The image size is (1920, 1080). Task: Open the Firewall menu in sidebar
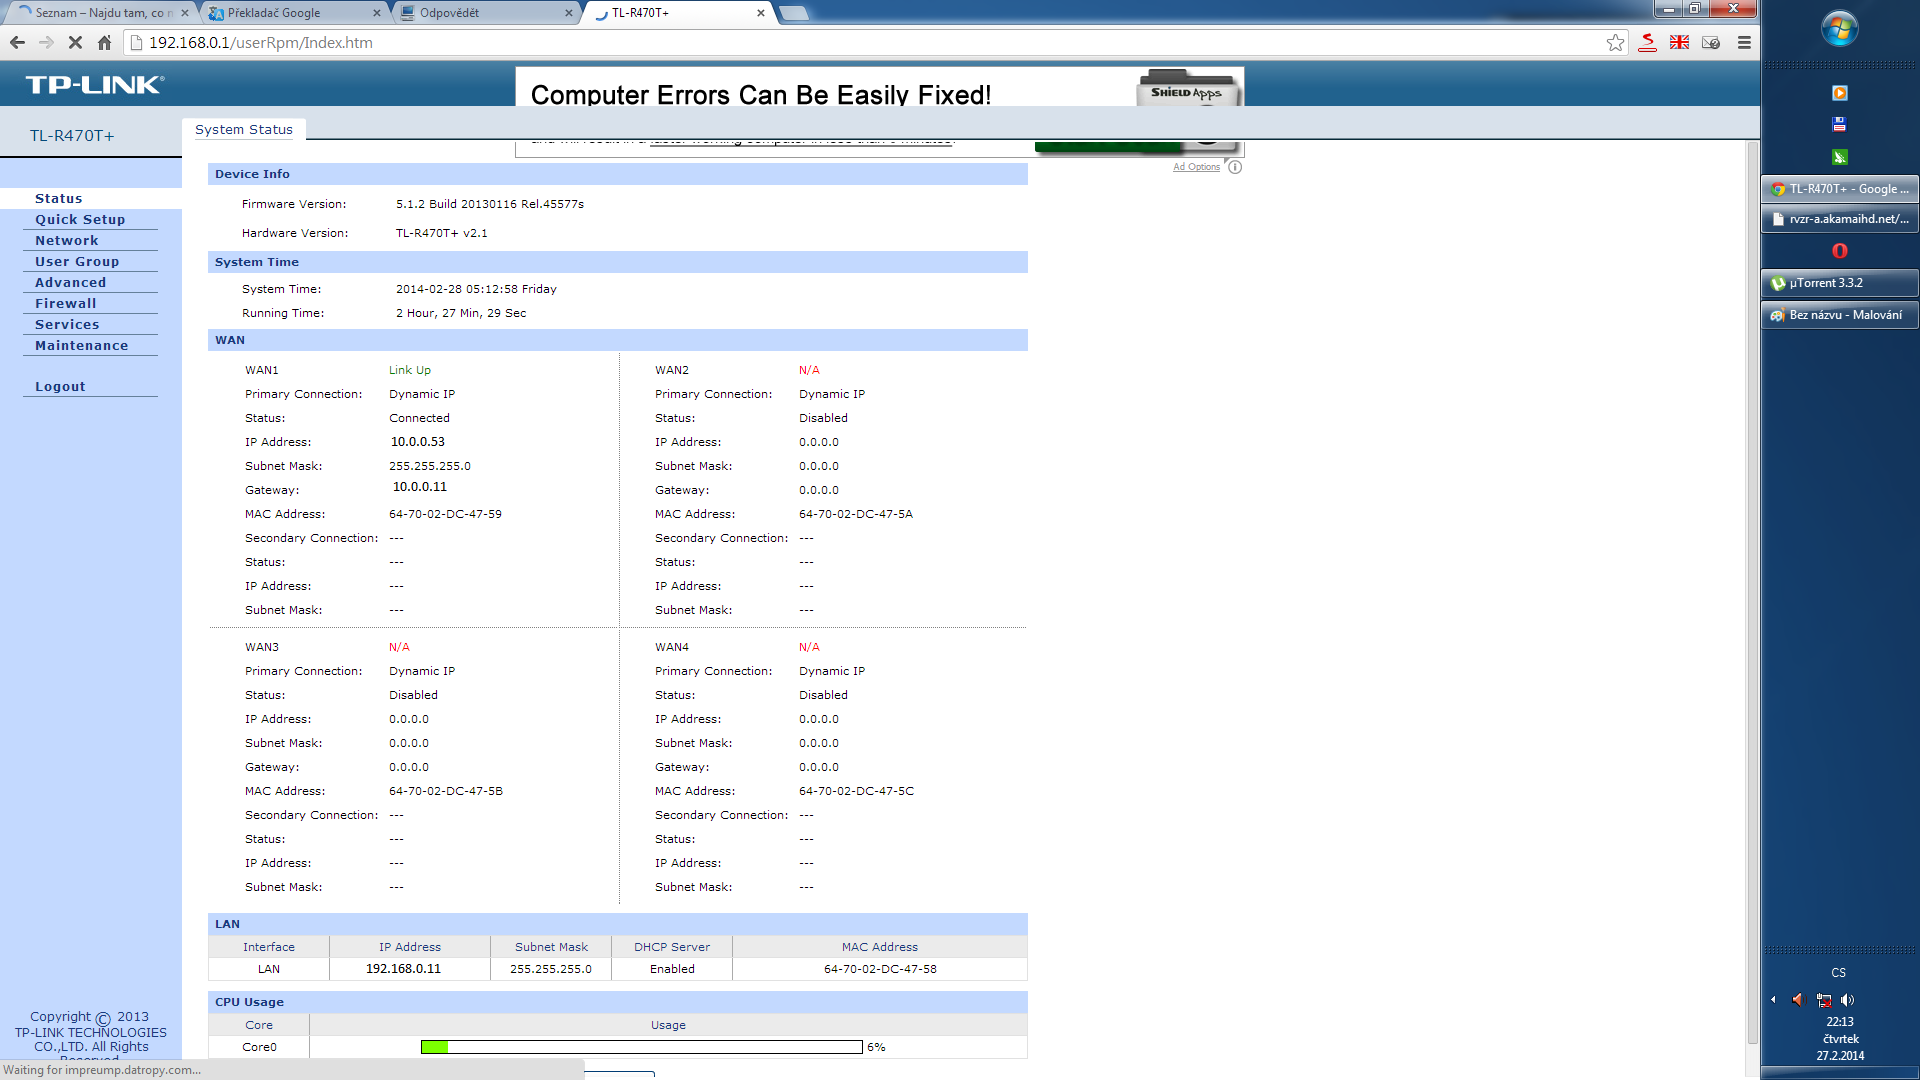coord(65,303)
